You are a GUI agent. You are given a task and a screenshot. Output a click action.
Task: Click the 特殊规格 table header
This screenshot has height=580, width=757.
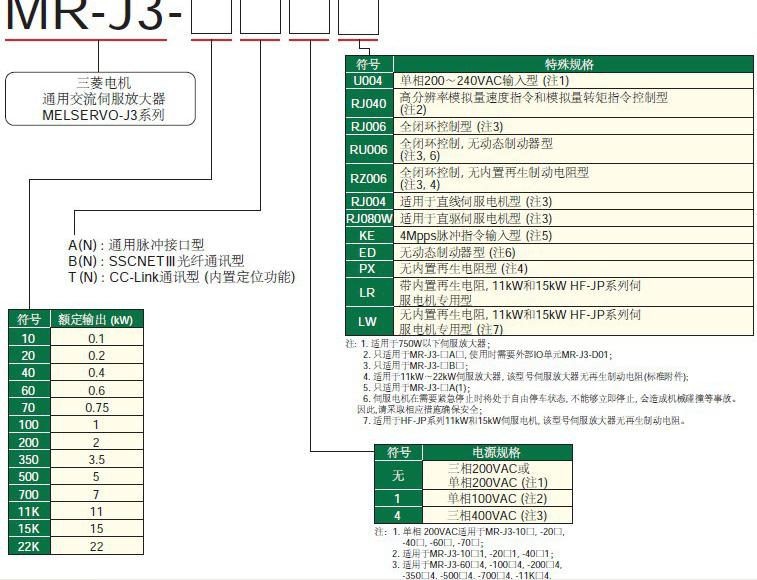pos(573,64)
